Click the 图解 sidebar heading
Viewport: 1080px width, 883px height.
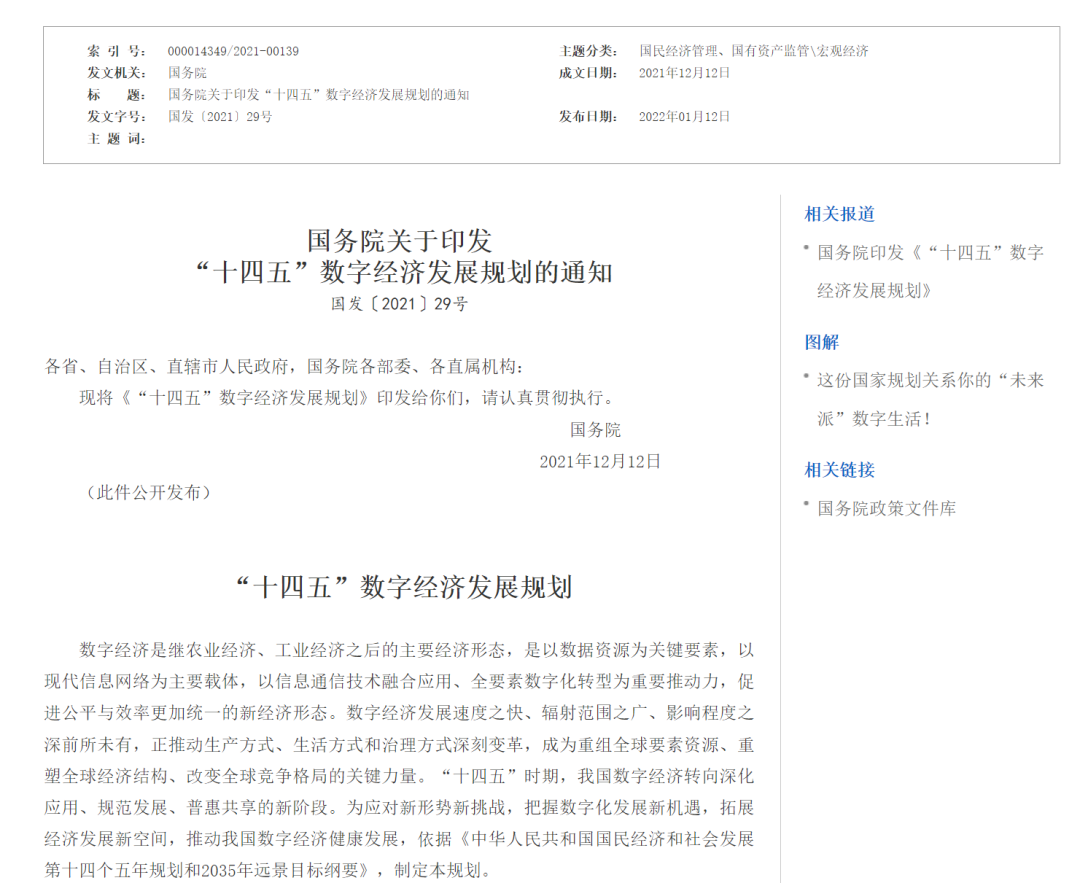(822, 342)
